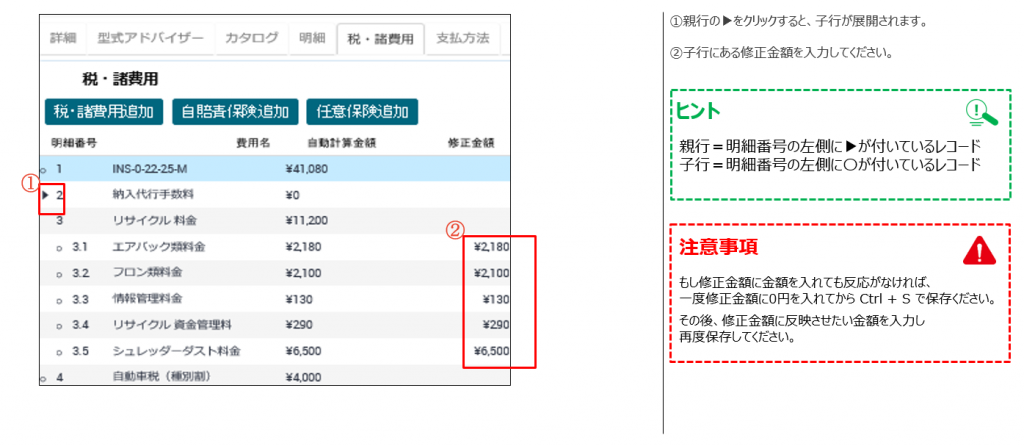Open the 詳細 tab
The height and width of the screenshot is (446, 1024).
point(64,39)
